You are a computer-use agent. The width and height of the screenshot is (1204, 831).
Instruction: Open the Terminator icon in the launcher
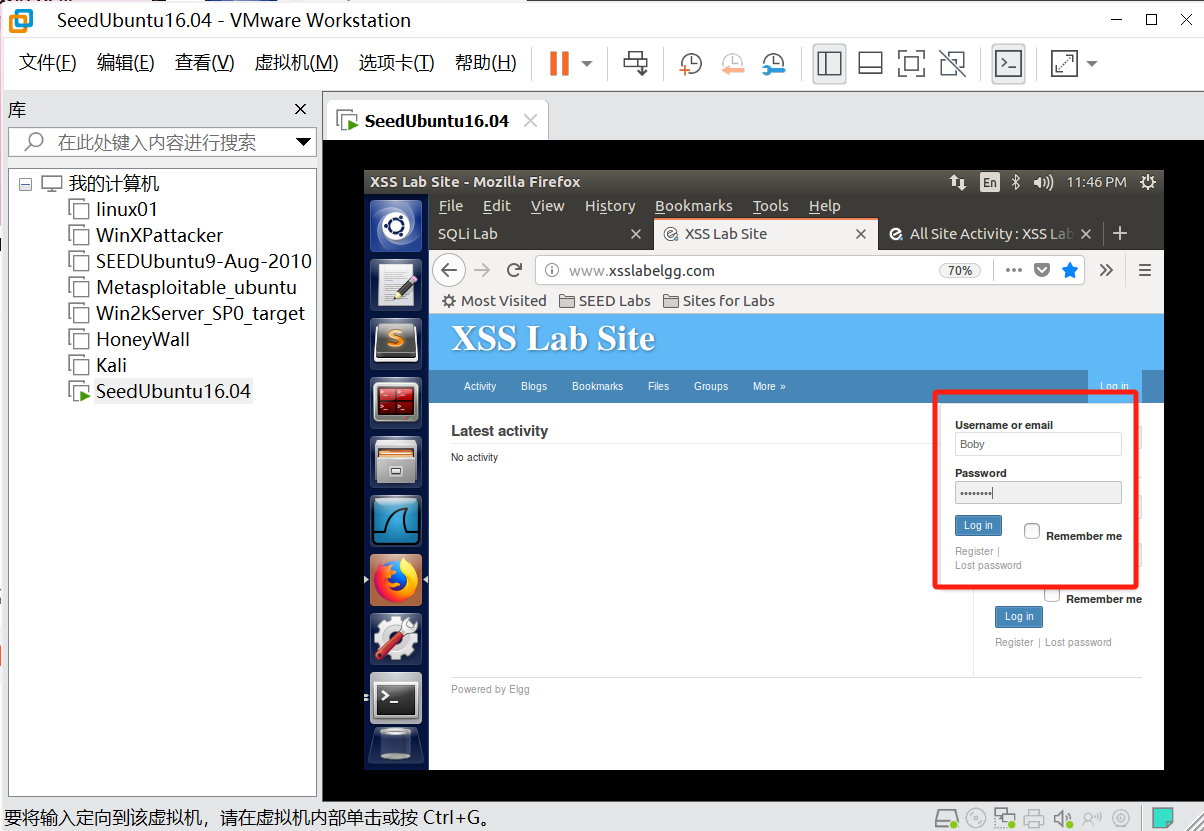pyautogui.click(x=396, y=402)
